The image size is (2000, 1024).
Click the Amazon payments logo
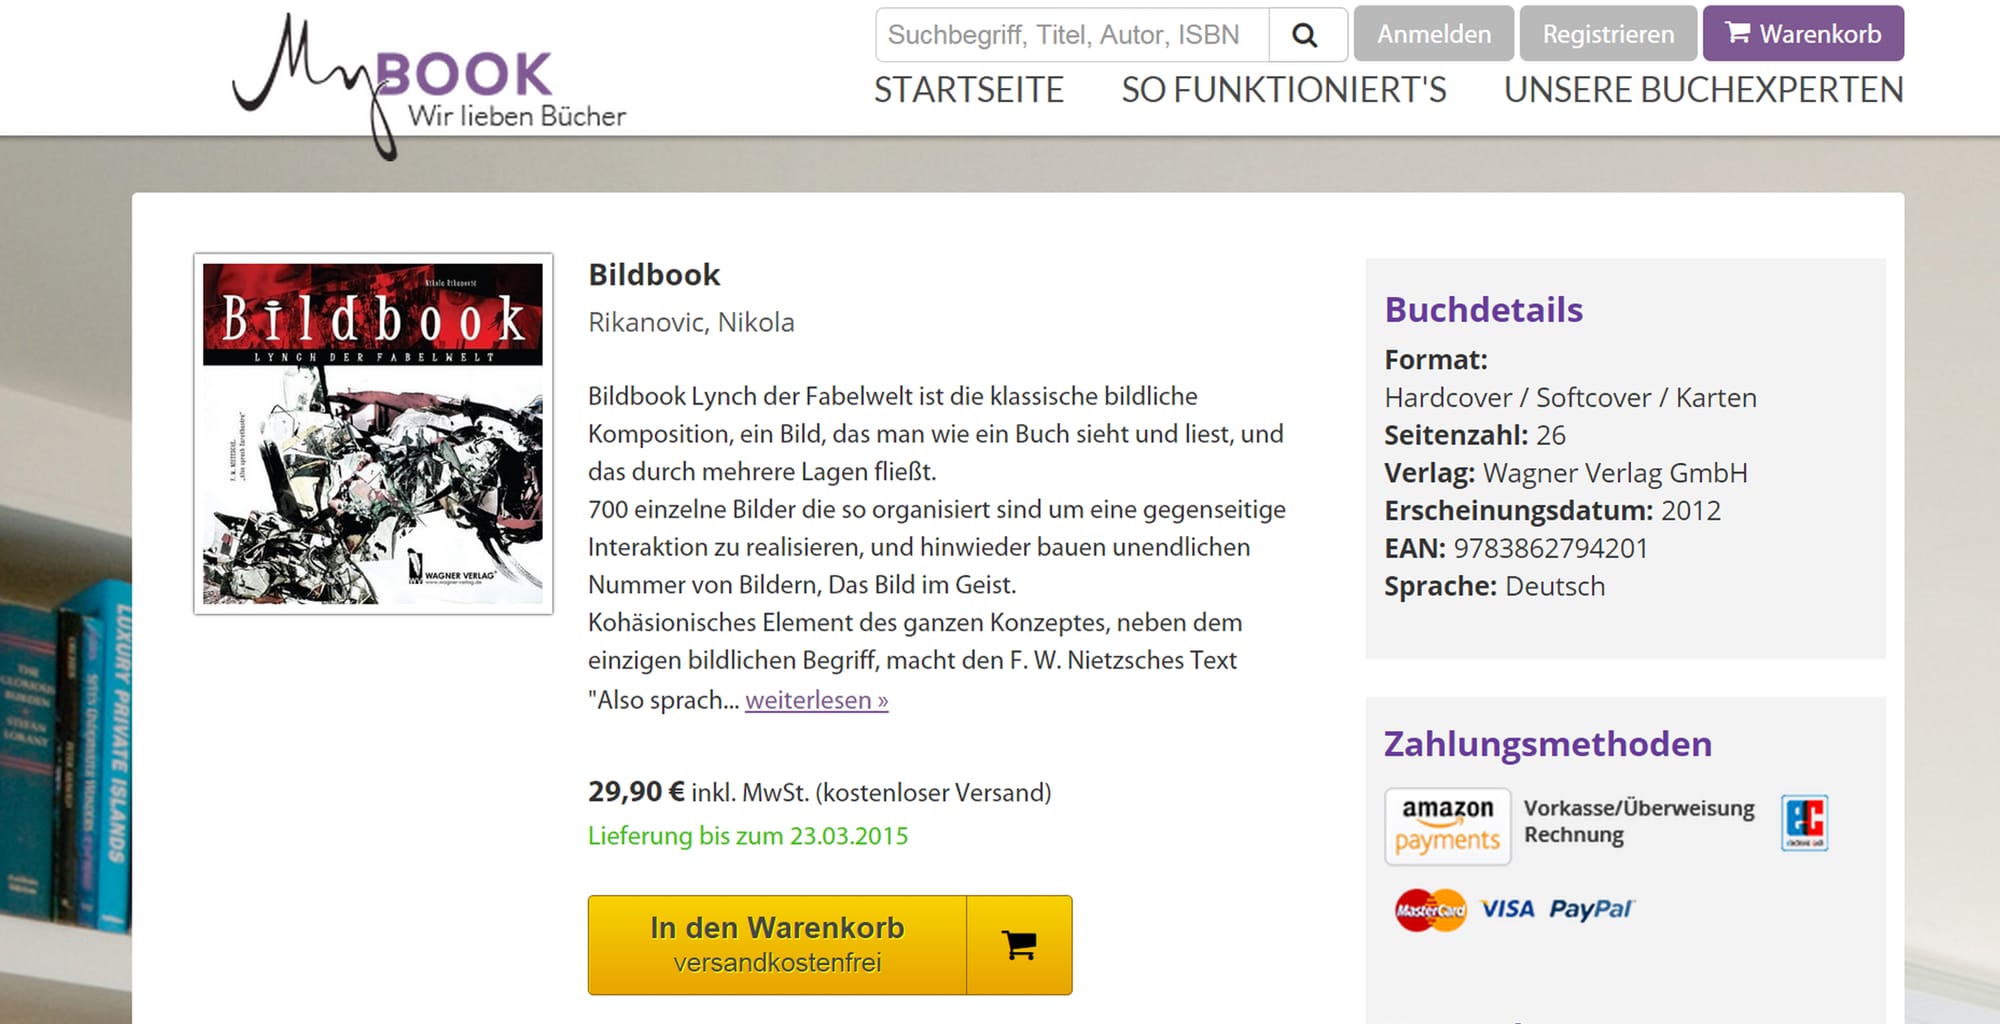tap(1447, 826)
